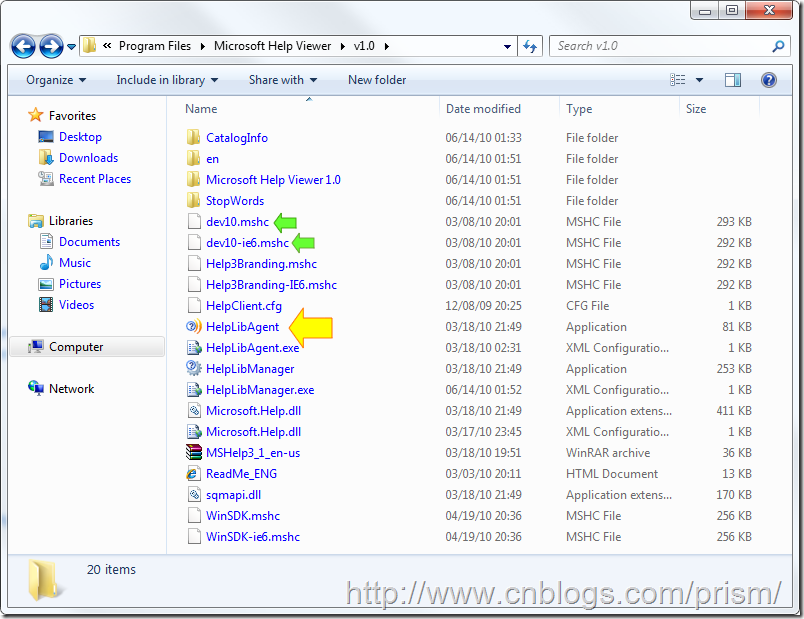Image resolution: width=804 pixels, height=619 pixels.
Task: Select Favorites in the navigation pane
Action: point(72,116)
